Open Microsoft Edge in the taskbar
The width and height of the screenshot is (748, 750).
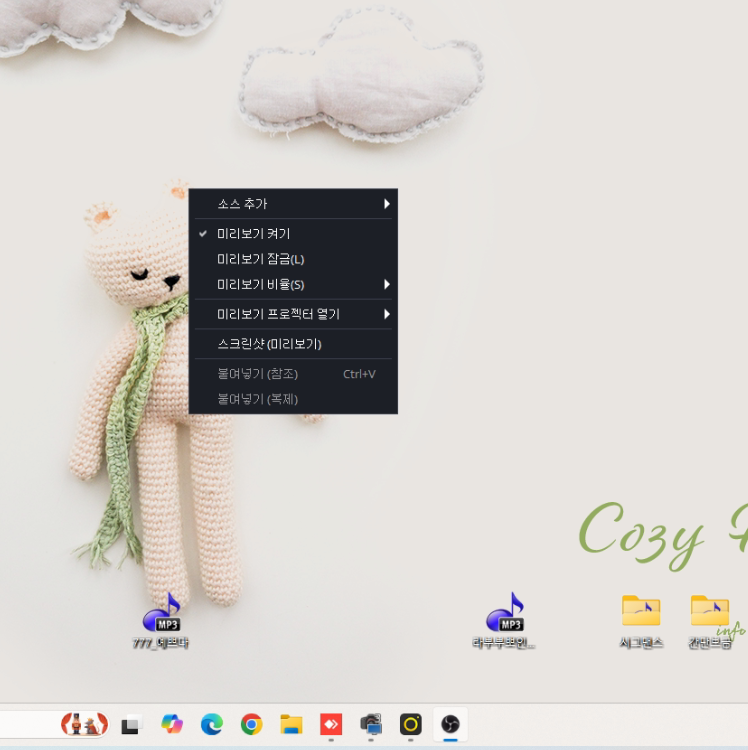click(211, 724)
